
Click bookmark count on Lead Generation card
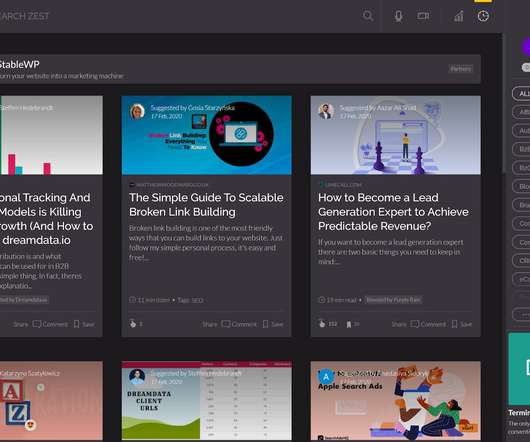pyautogui.click(x=353, y=324)
